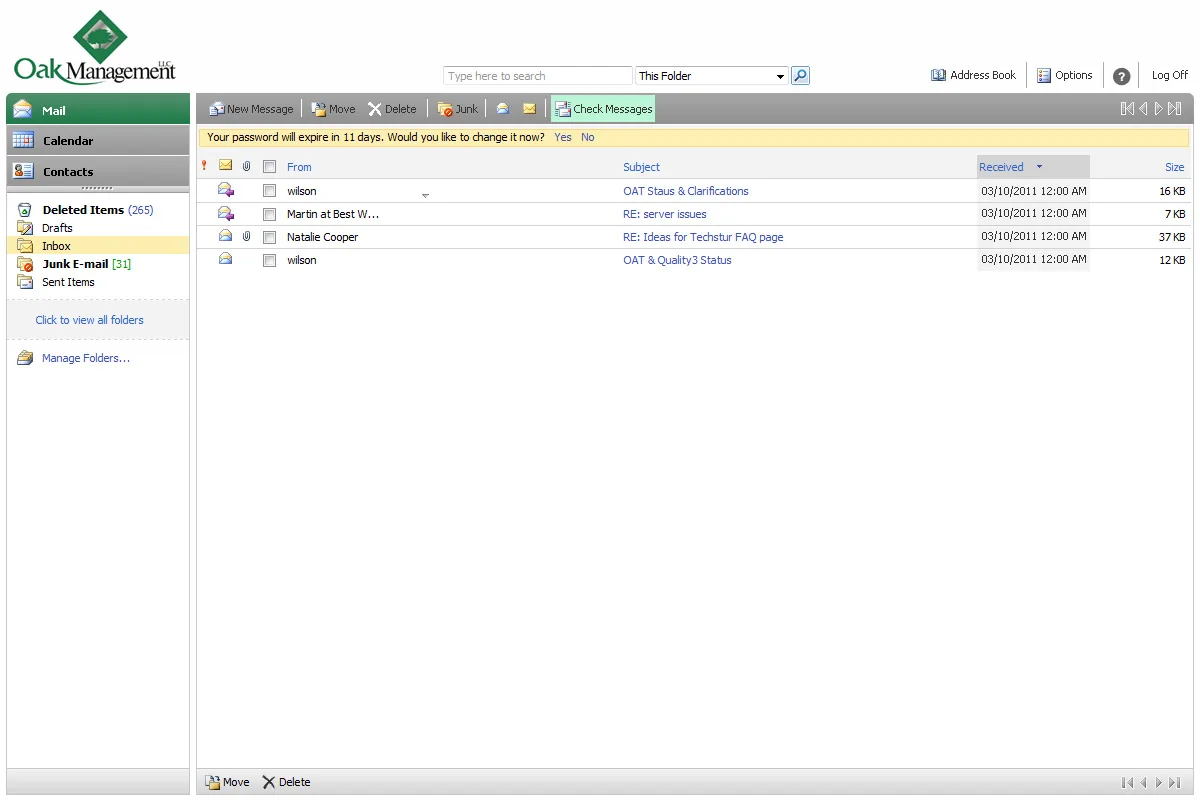Image resolution: width=1200 pixels, height=800 pixels.
Task: Click the mark-as-read open envelope toolbar icon
Action: 503,109
